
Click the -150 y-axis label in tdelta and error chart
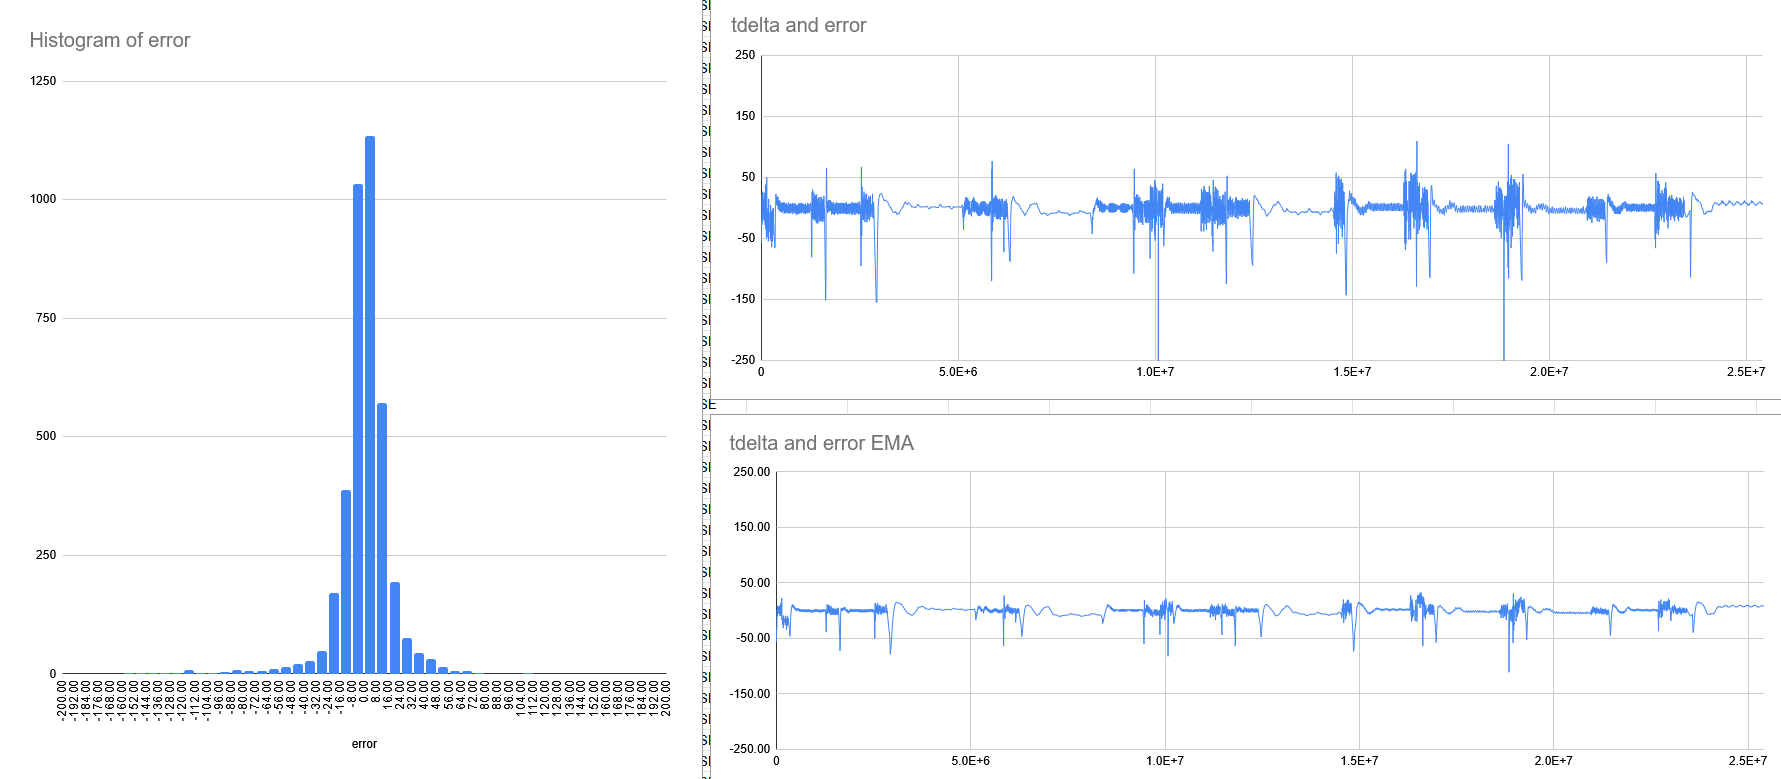[744, 299]
